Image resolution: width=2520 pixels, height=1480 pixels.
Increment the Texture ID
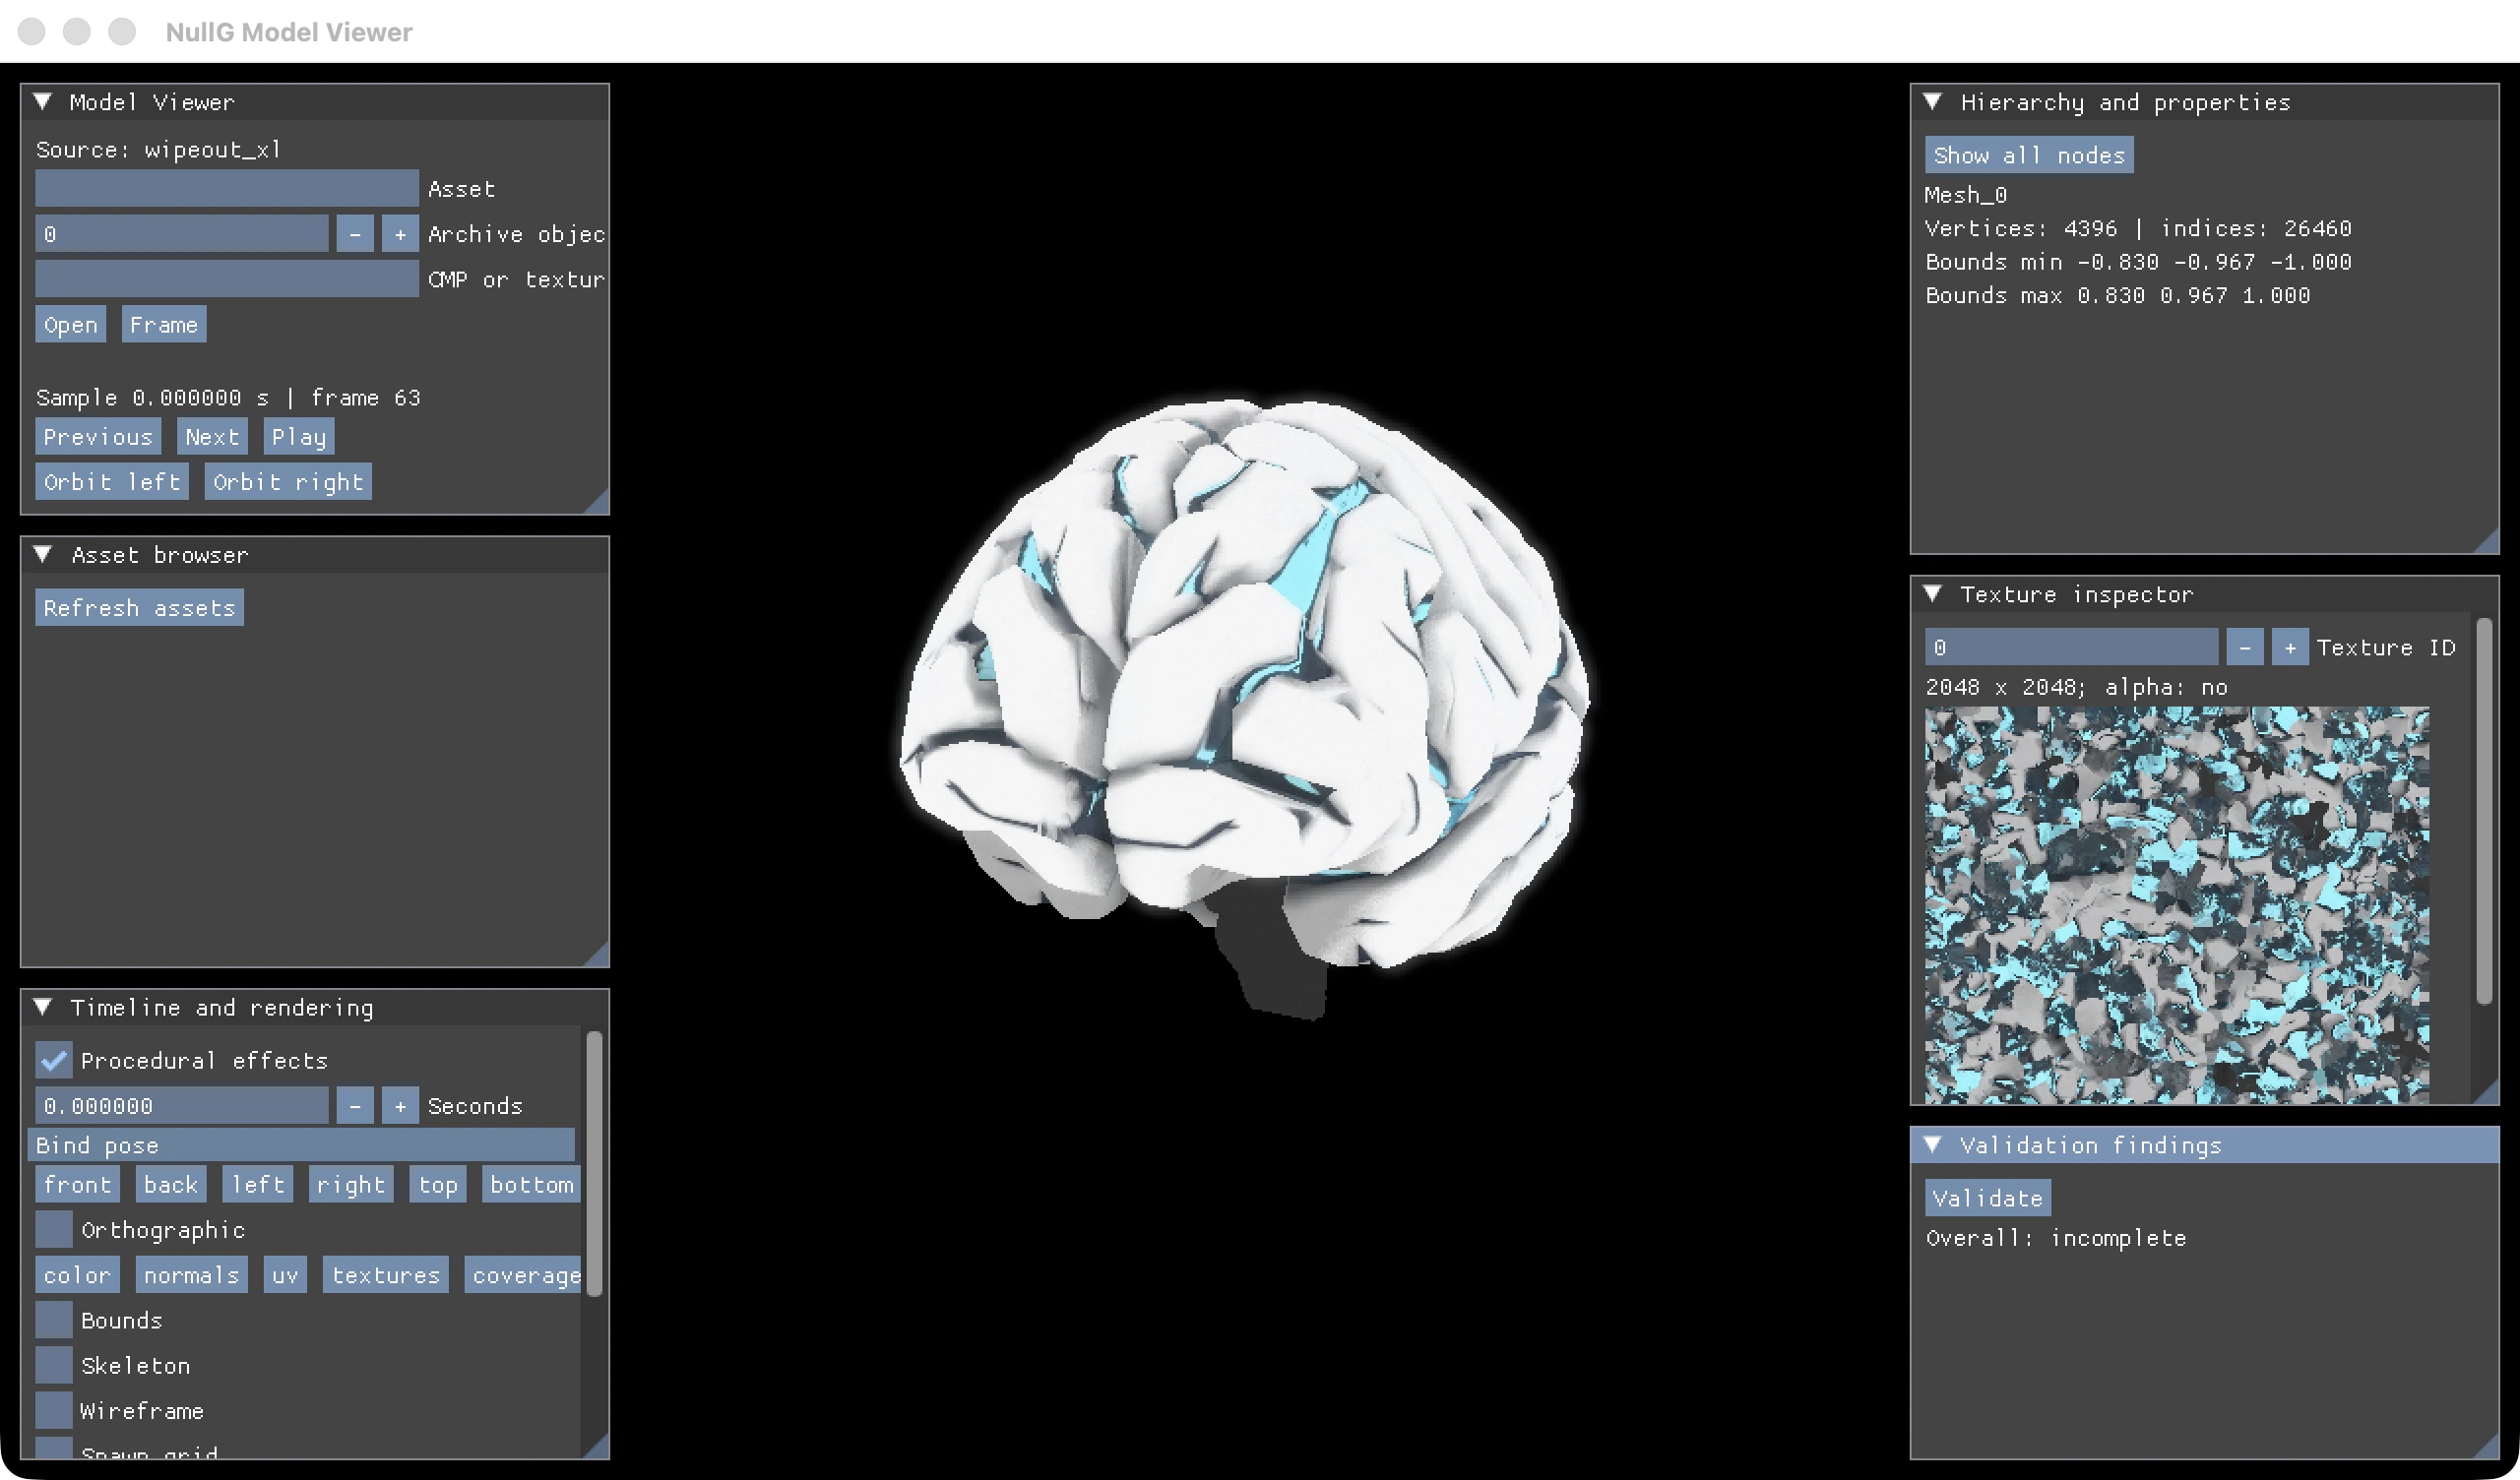tap(2290, 647)
